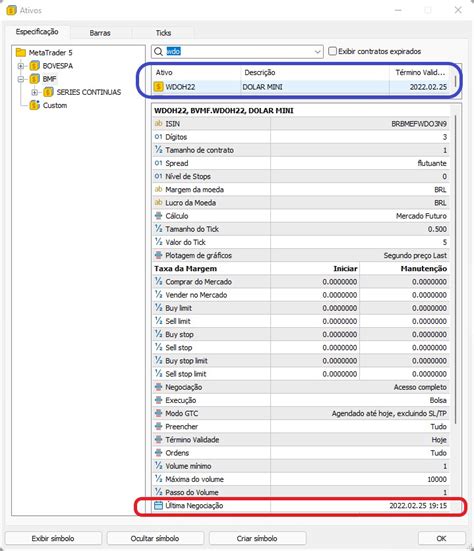The image size is (474, 551).
Task: Click the magnifier icon in search box
Action: click(158, 52)
